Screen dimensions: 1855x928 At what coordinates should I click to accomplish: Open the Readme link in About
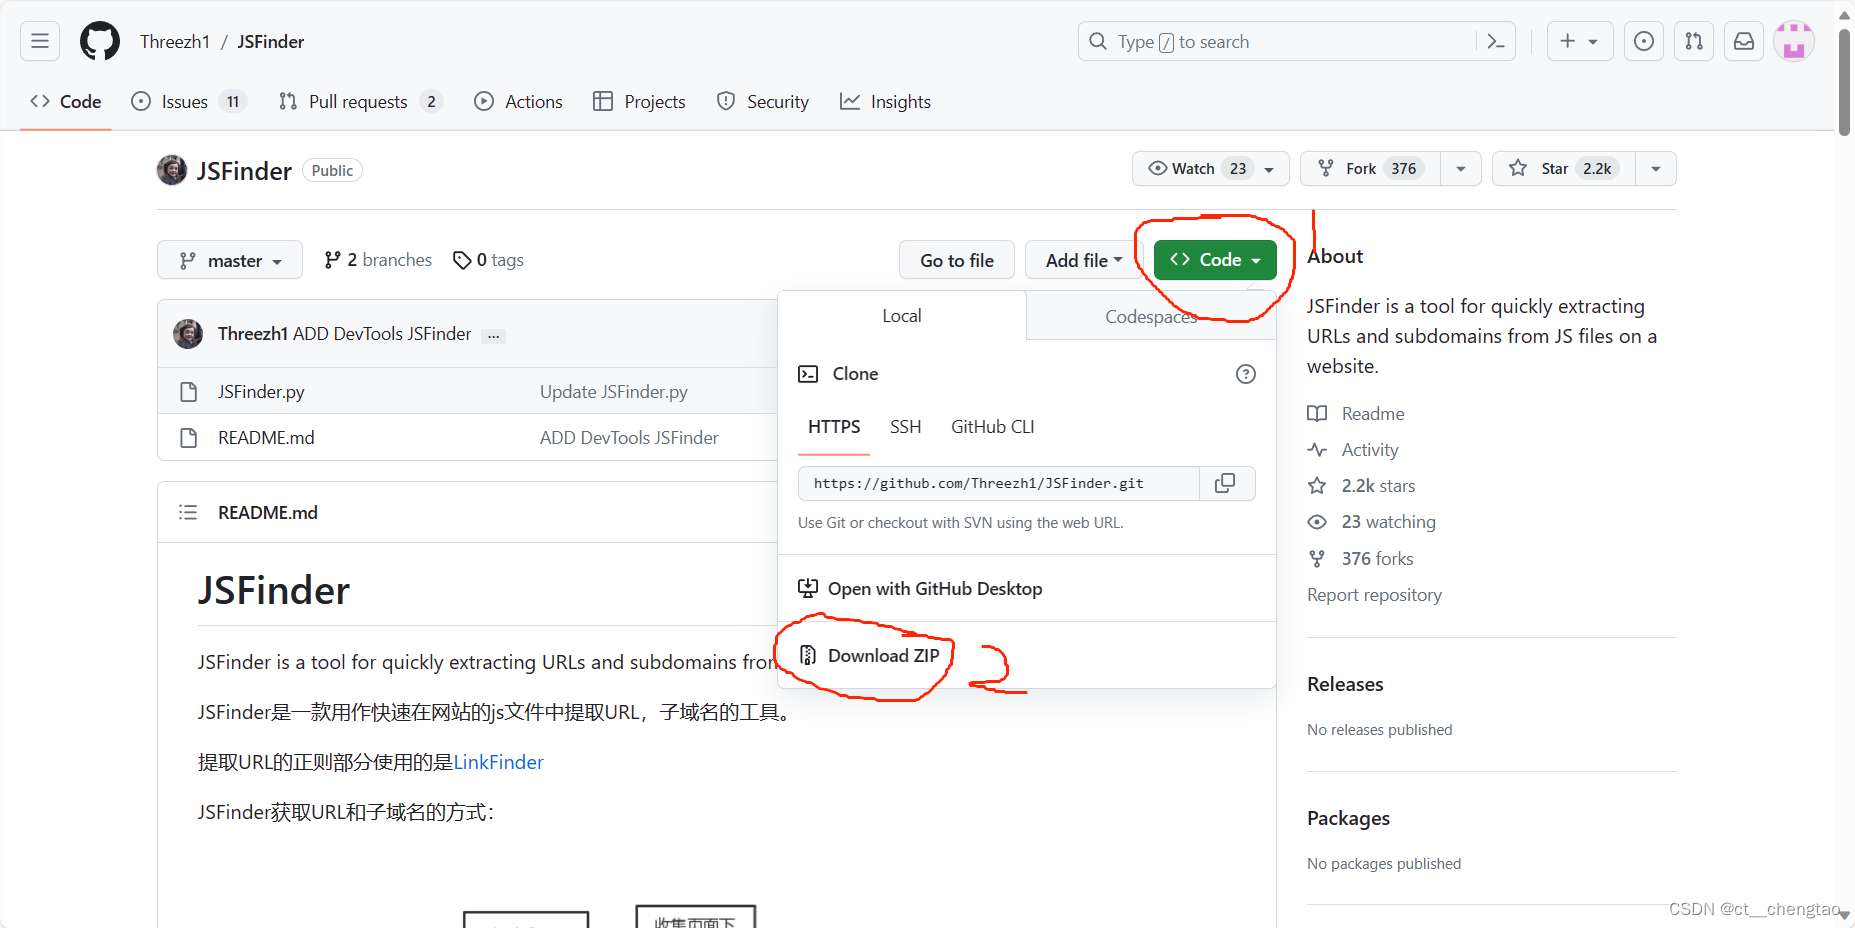click(x=1356, y=414)
